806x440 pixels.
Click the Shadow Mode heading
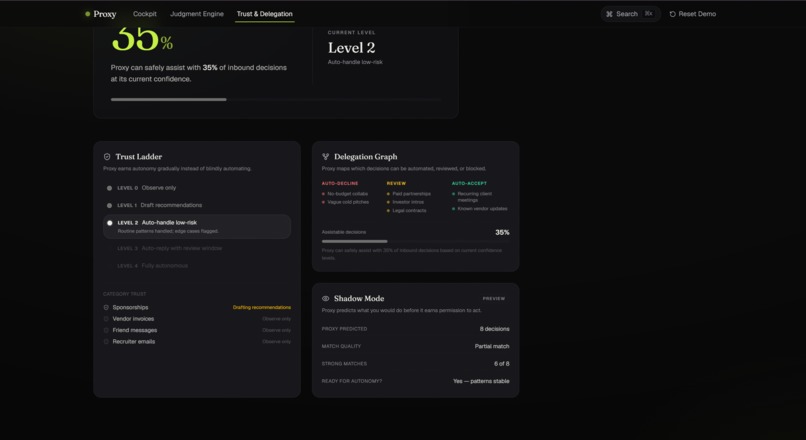click(x=359, y=299)
